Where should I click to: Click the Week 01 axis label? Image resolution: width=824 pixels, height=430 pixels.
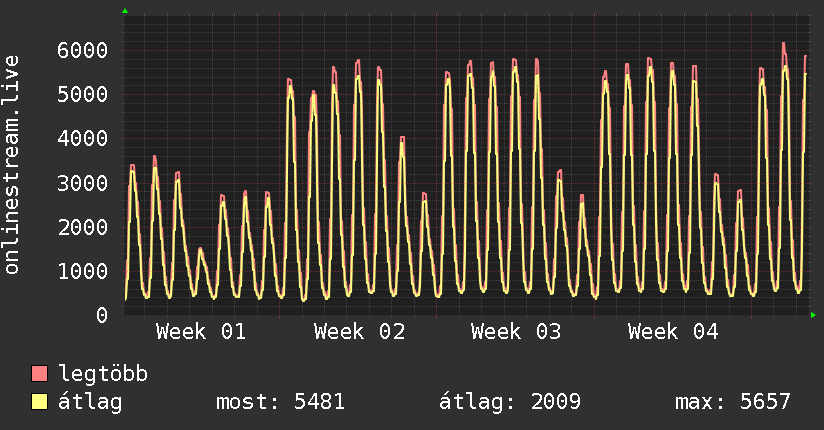[x=201, y=332]
